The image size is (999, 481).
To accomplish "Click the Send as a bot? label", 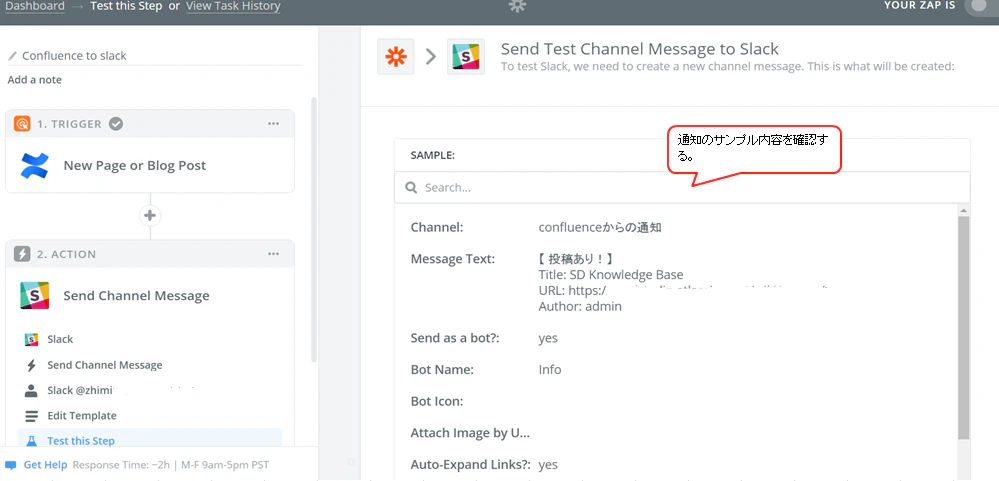I will (455, 338).
